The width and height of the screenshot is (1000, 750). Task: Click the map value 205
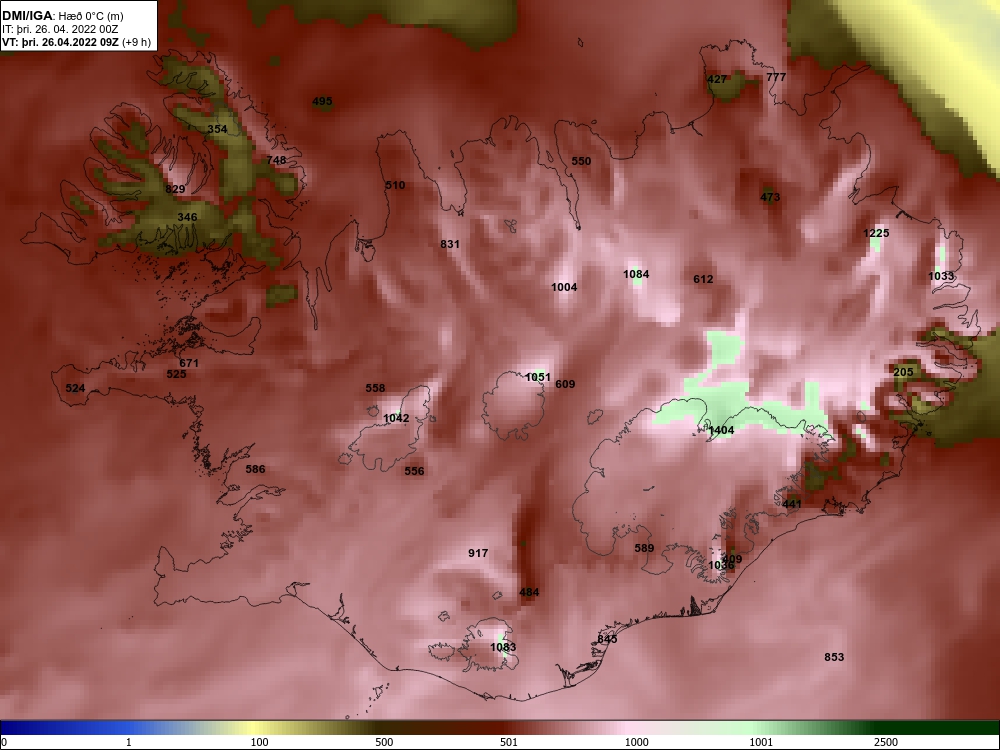click(x=903, y=372)
